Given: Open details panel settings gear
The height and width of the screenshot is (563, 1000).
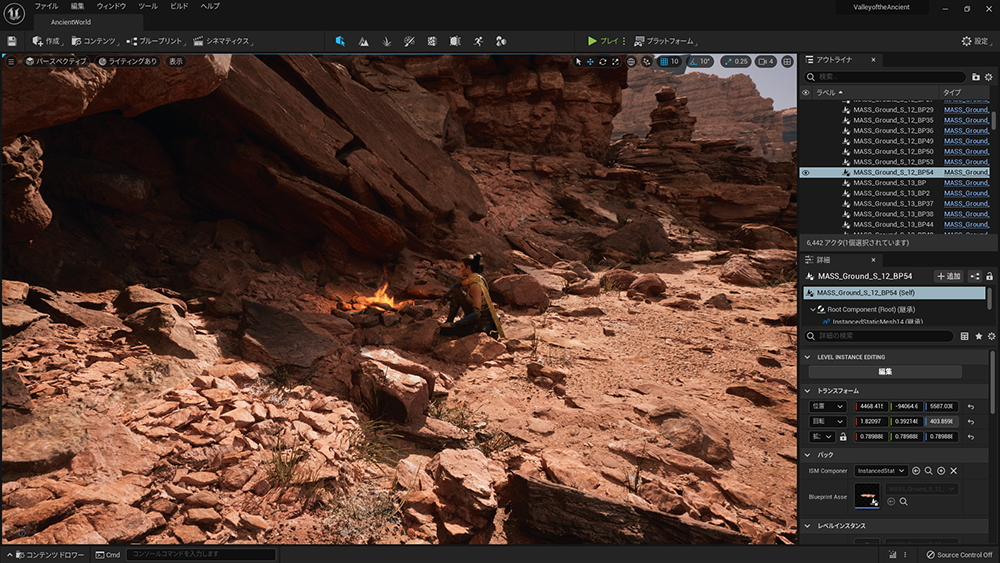Looking at the screenshot, I should tap(991, 336).
